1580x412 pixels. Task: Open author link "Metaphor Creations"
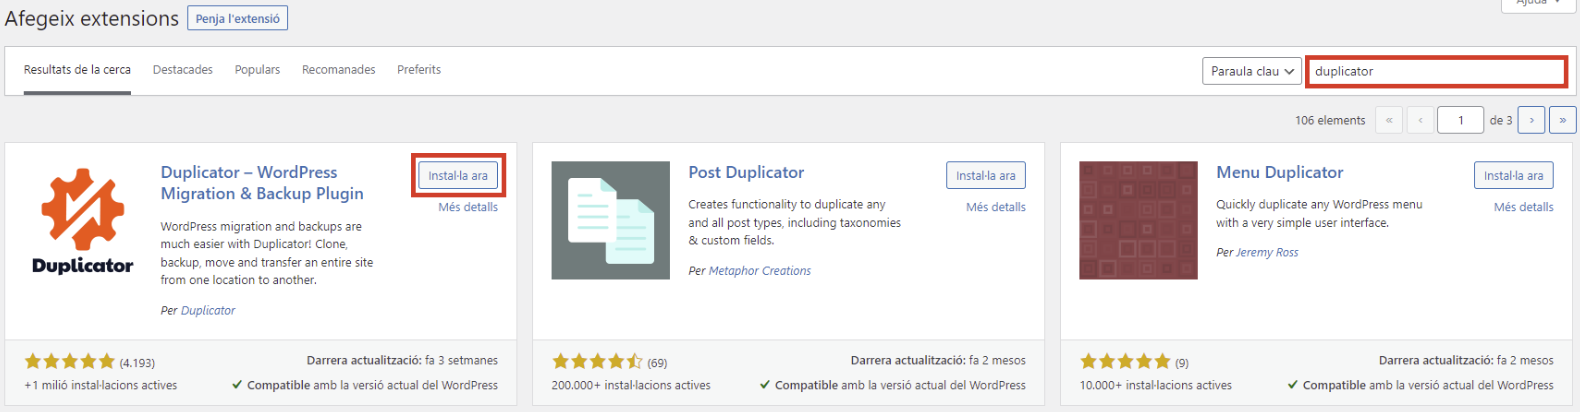[x=760, y=270]
